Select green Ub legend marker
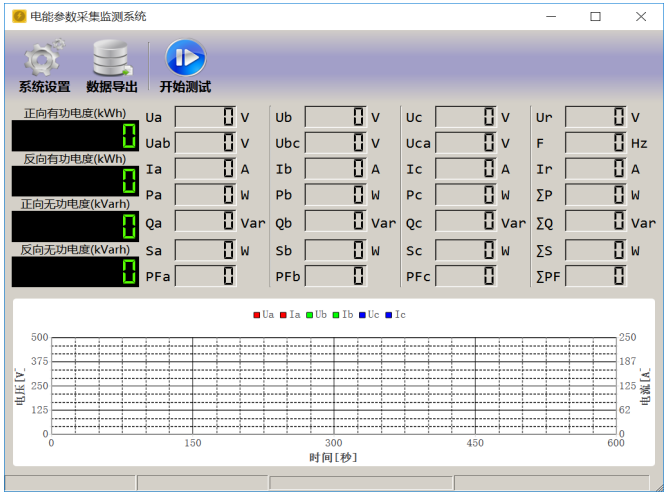668x495 pixels. [x=310, y=315]
